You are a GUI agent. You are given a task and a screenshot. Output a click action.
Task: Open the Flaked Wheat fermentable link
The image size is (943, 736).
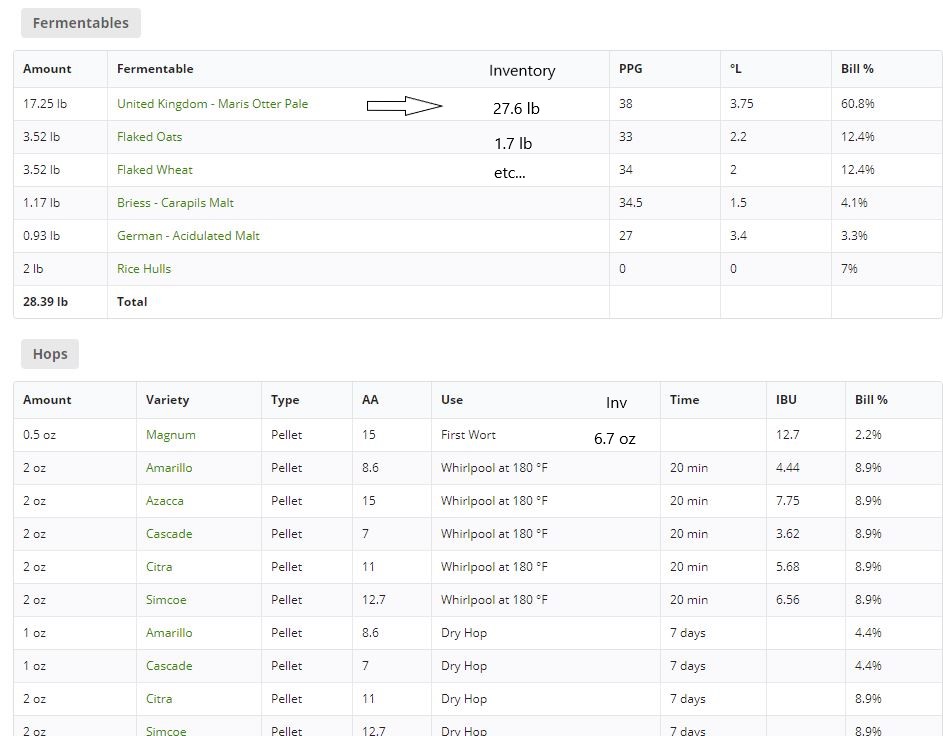click(154, 170)
